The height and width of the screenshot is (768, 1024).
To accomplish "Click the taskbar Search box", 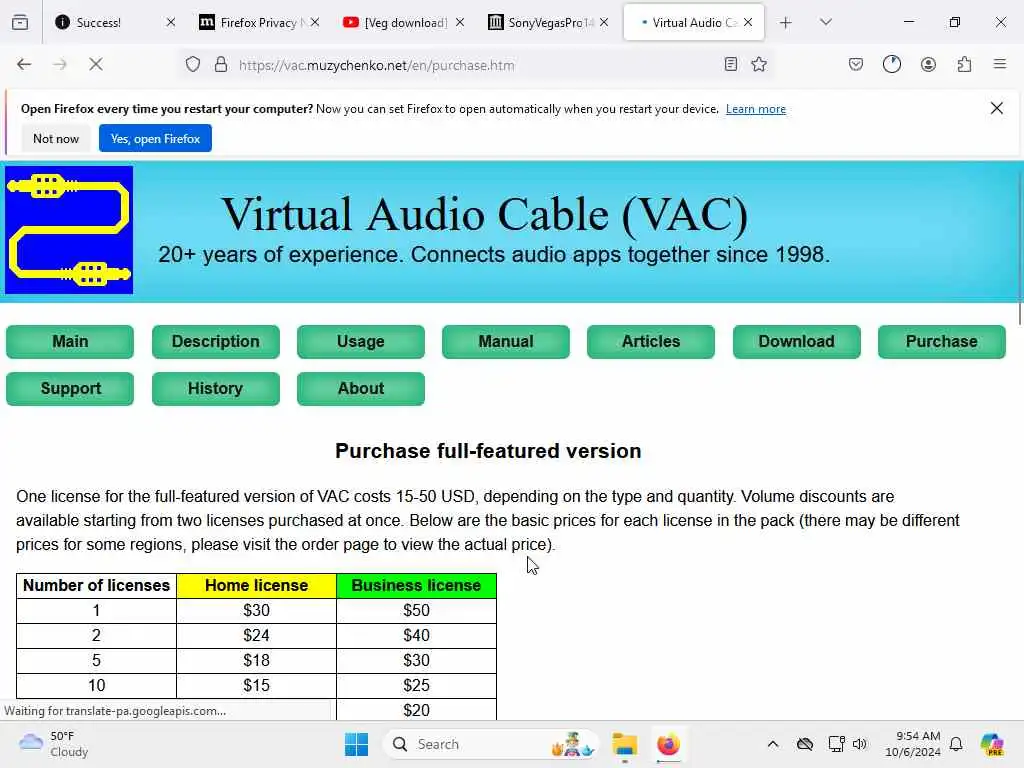I will 490,744.
